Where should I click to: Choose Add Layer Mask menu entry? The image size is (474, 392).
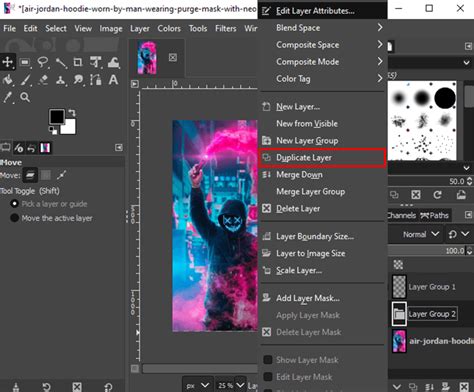[x=322, y=298]
